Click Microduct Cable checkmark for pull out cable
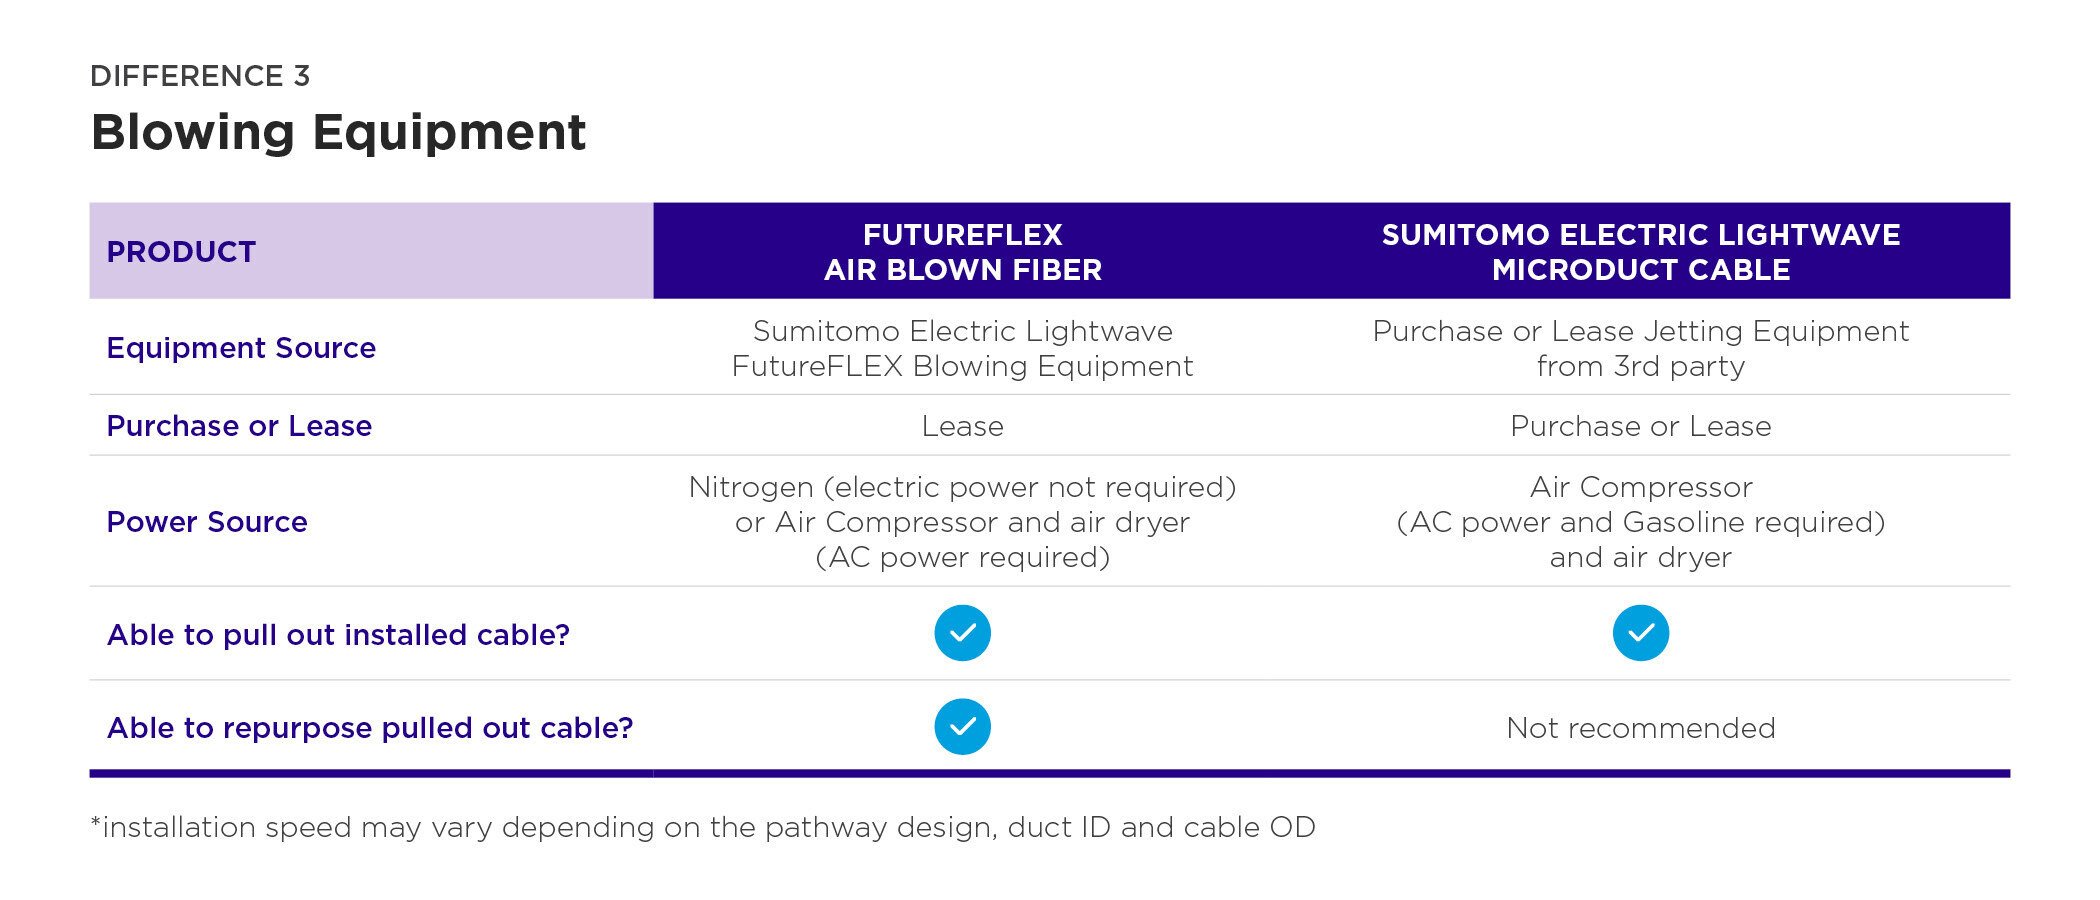2100x900 pixels. tap(1640, 633)
